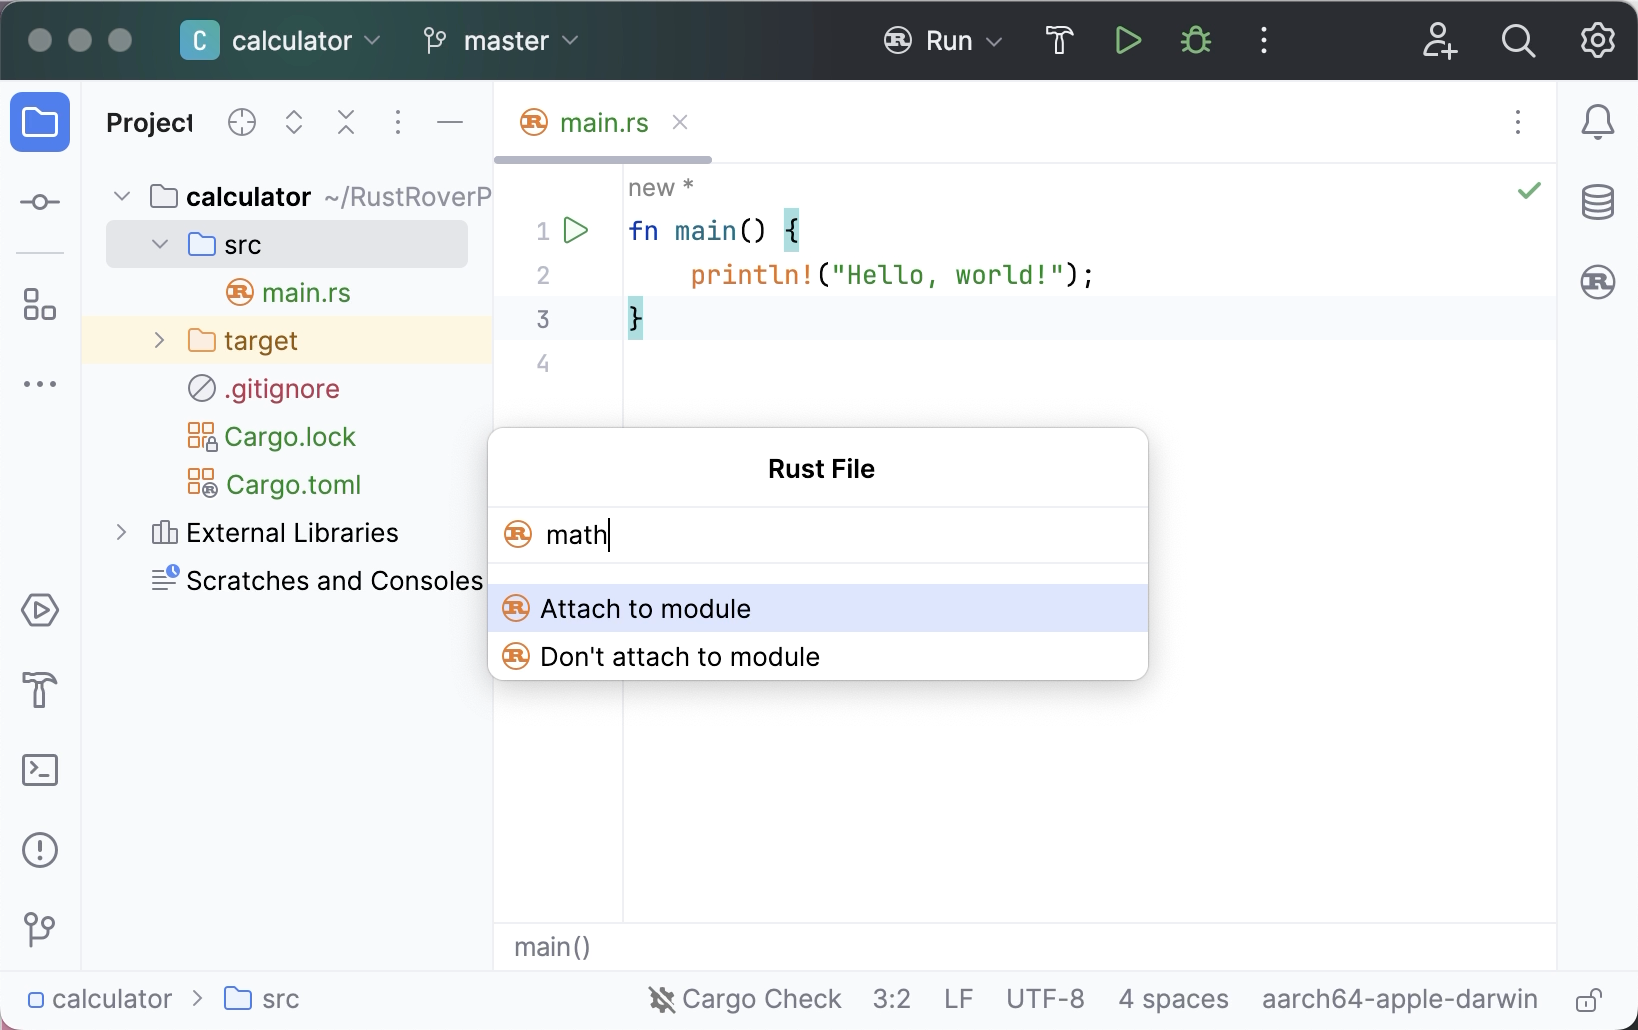
Task: Close the main.rs tab
Action: (680, 122)
